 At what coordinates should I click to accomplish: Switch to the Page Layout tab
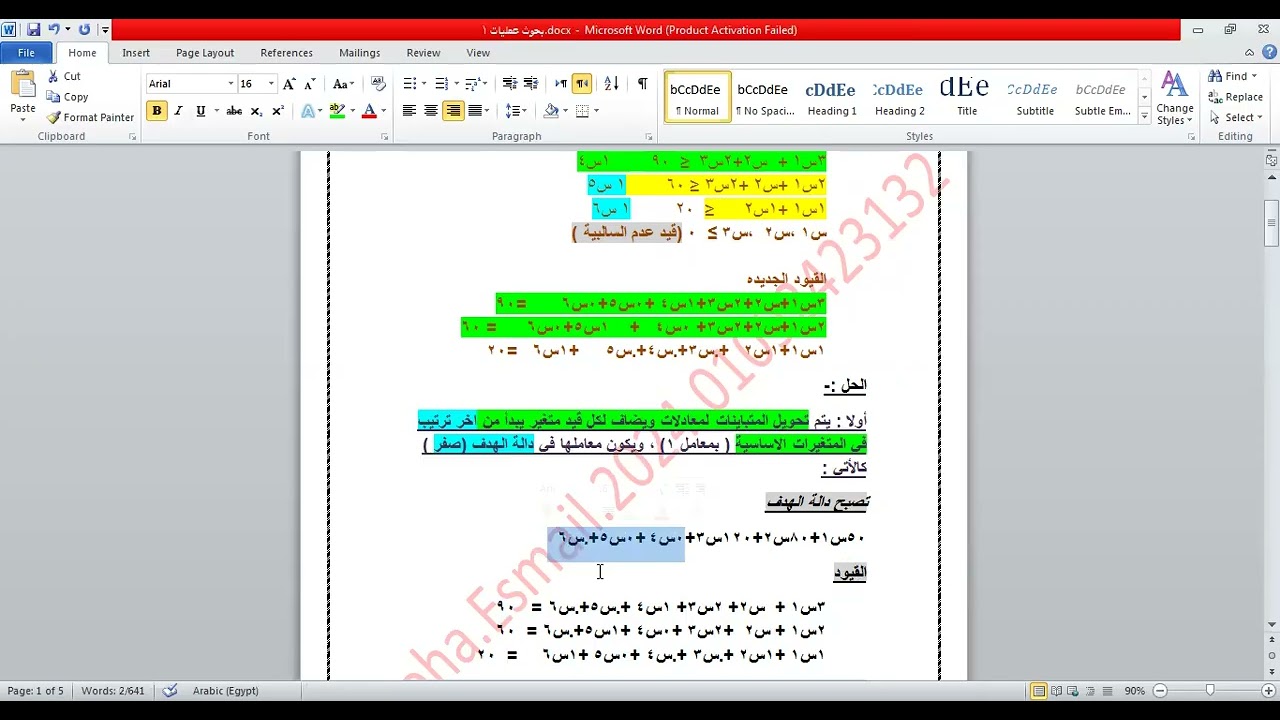click(205, 53)
